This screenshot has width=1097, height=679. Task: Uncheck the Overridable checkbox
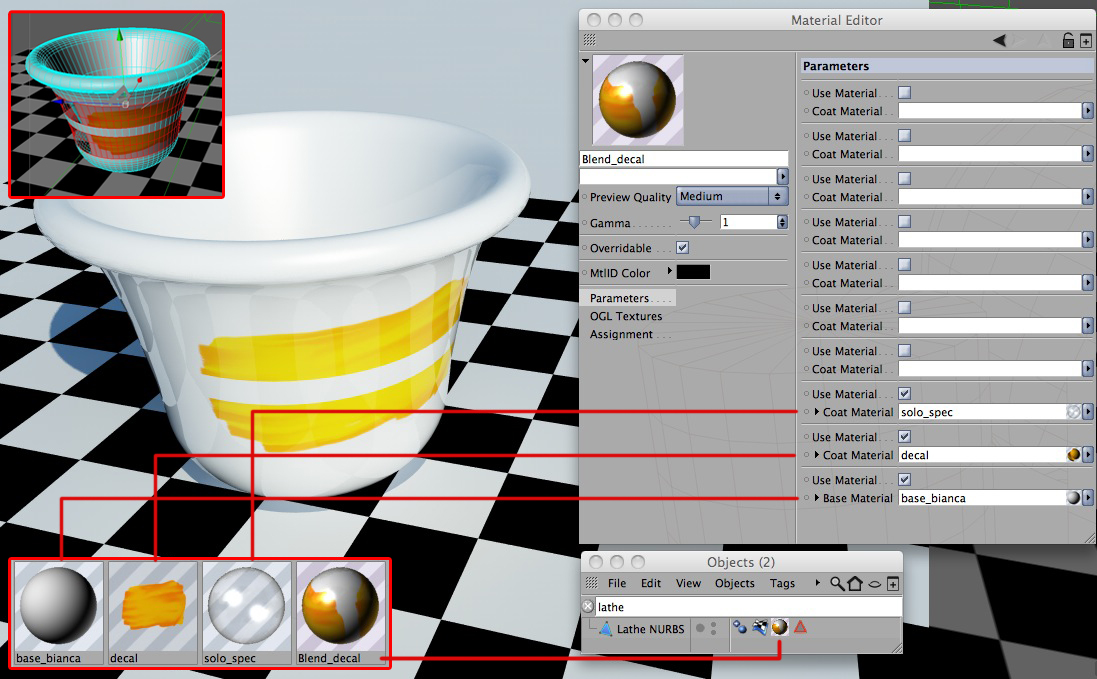click(x=683, y=248)
